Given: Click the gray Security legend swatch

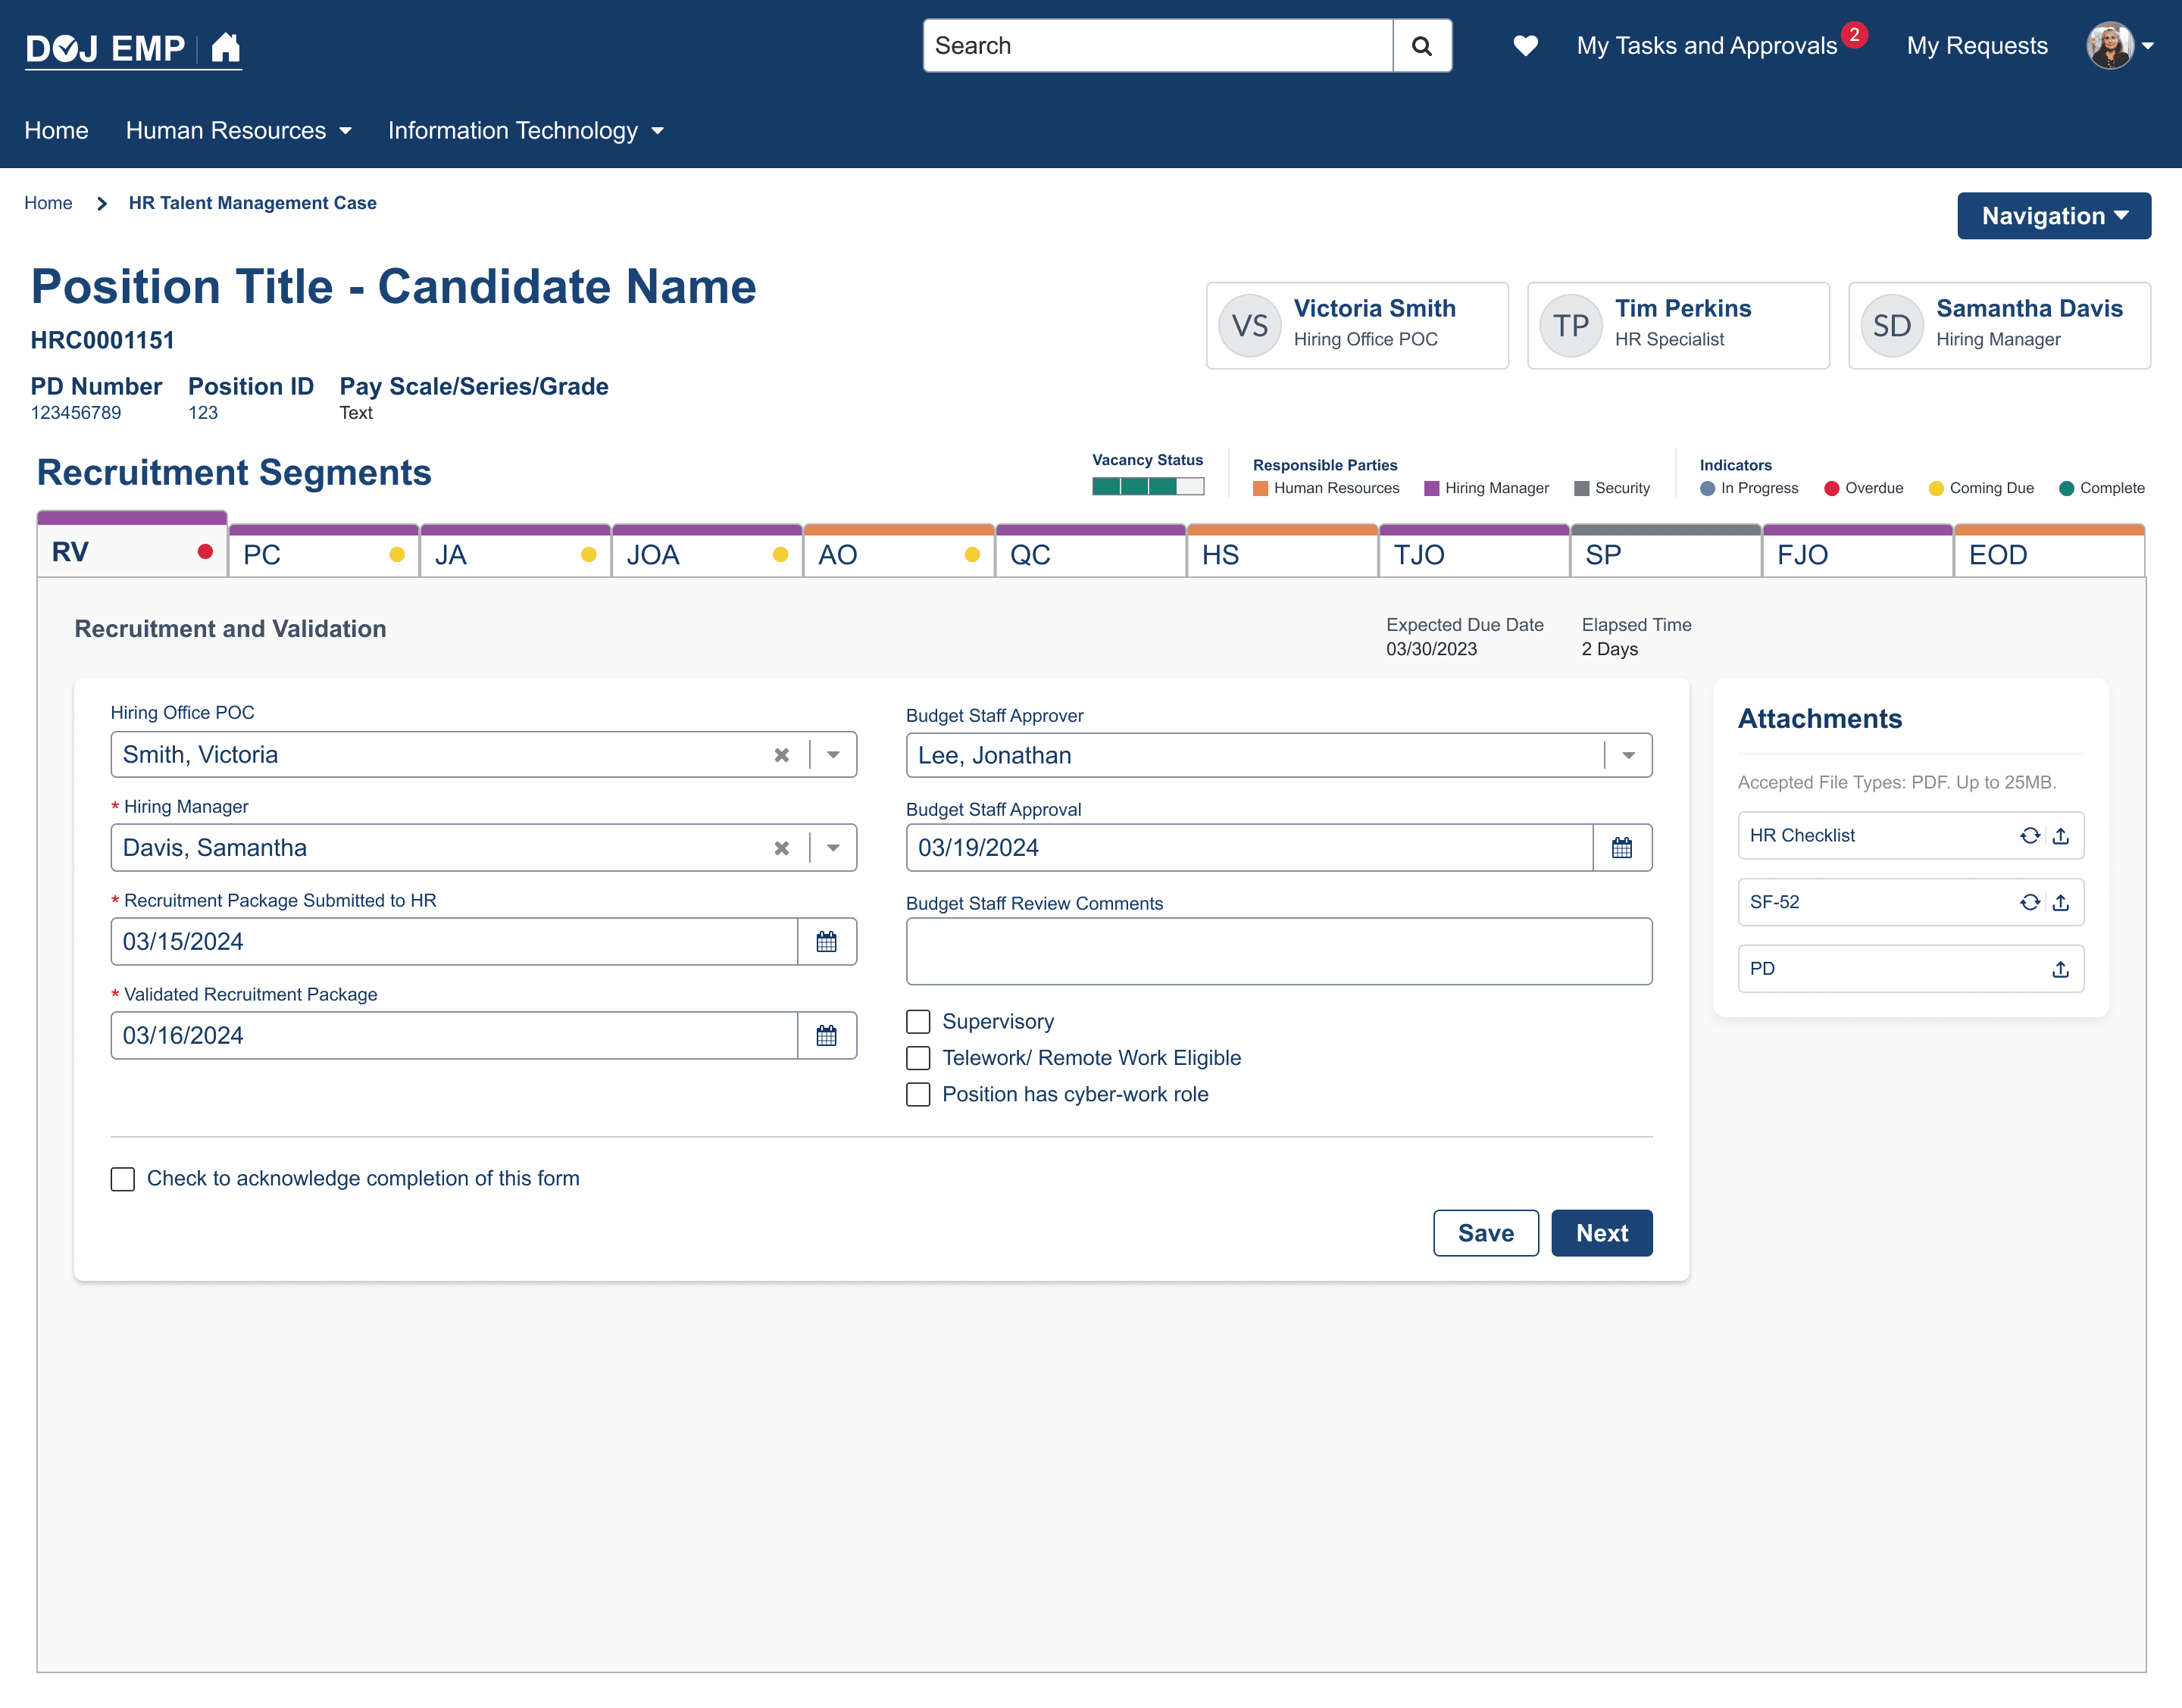Looking at the screenshot, I should tap(1581, 489).
